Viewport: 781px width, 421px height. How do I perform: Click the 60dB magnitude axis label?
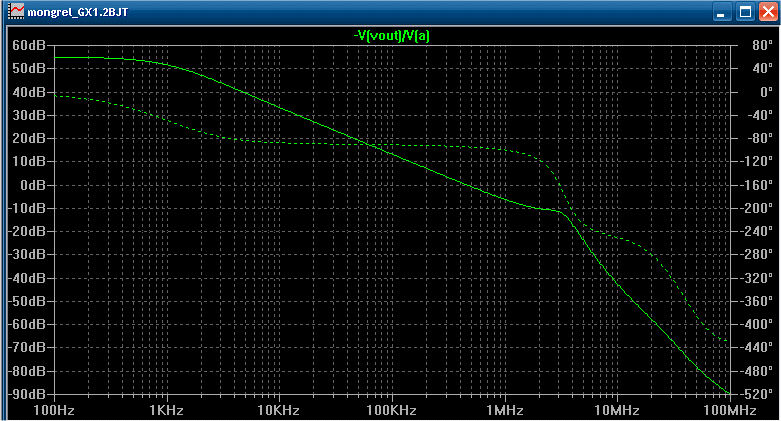click(28, 45)
